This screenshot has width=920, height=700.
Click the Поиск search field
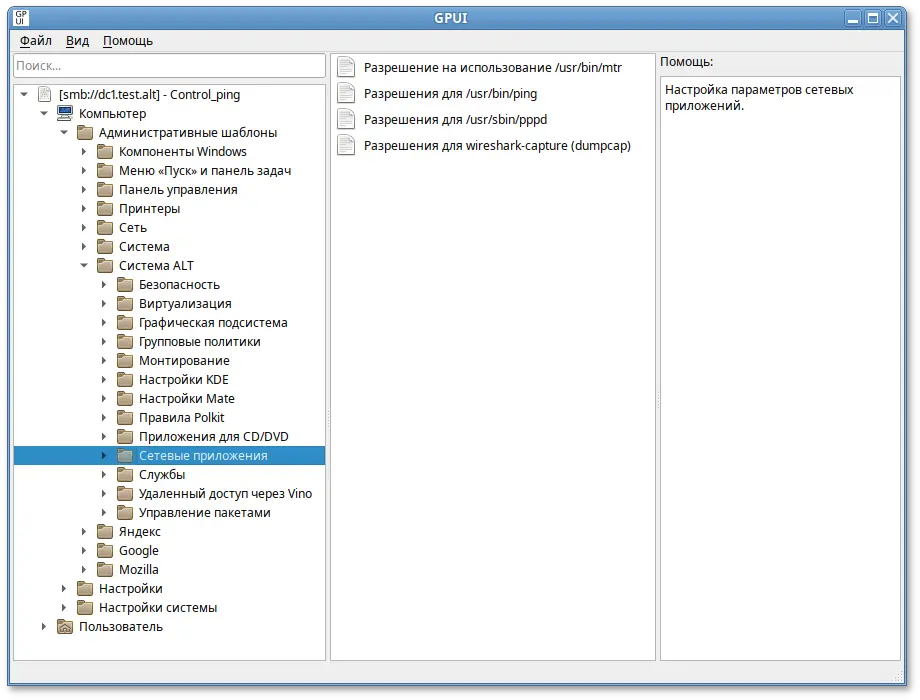coord(169,66)
